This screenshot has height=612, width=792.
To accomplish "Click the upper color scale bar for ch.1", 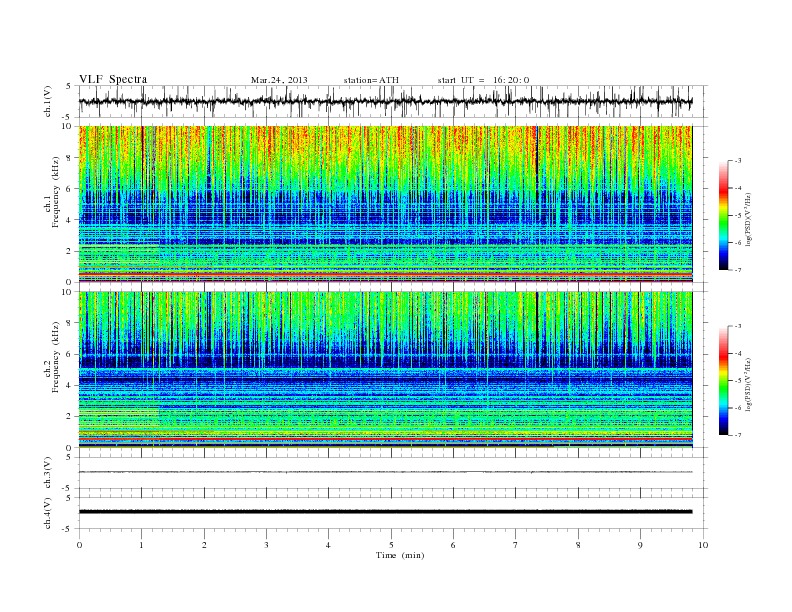I will click(x=723, y=215).
